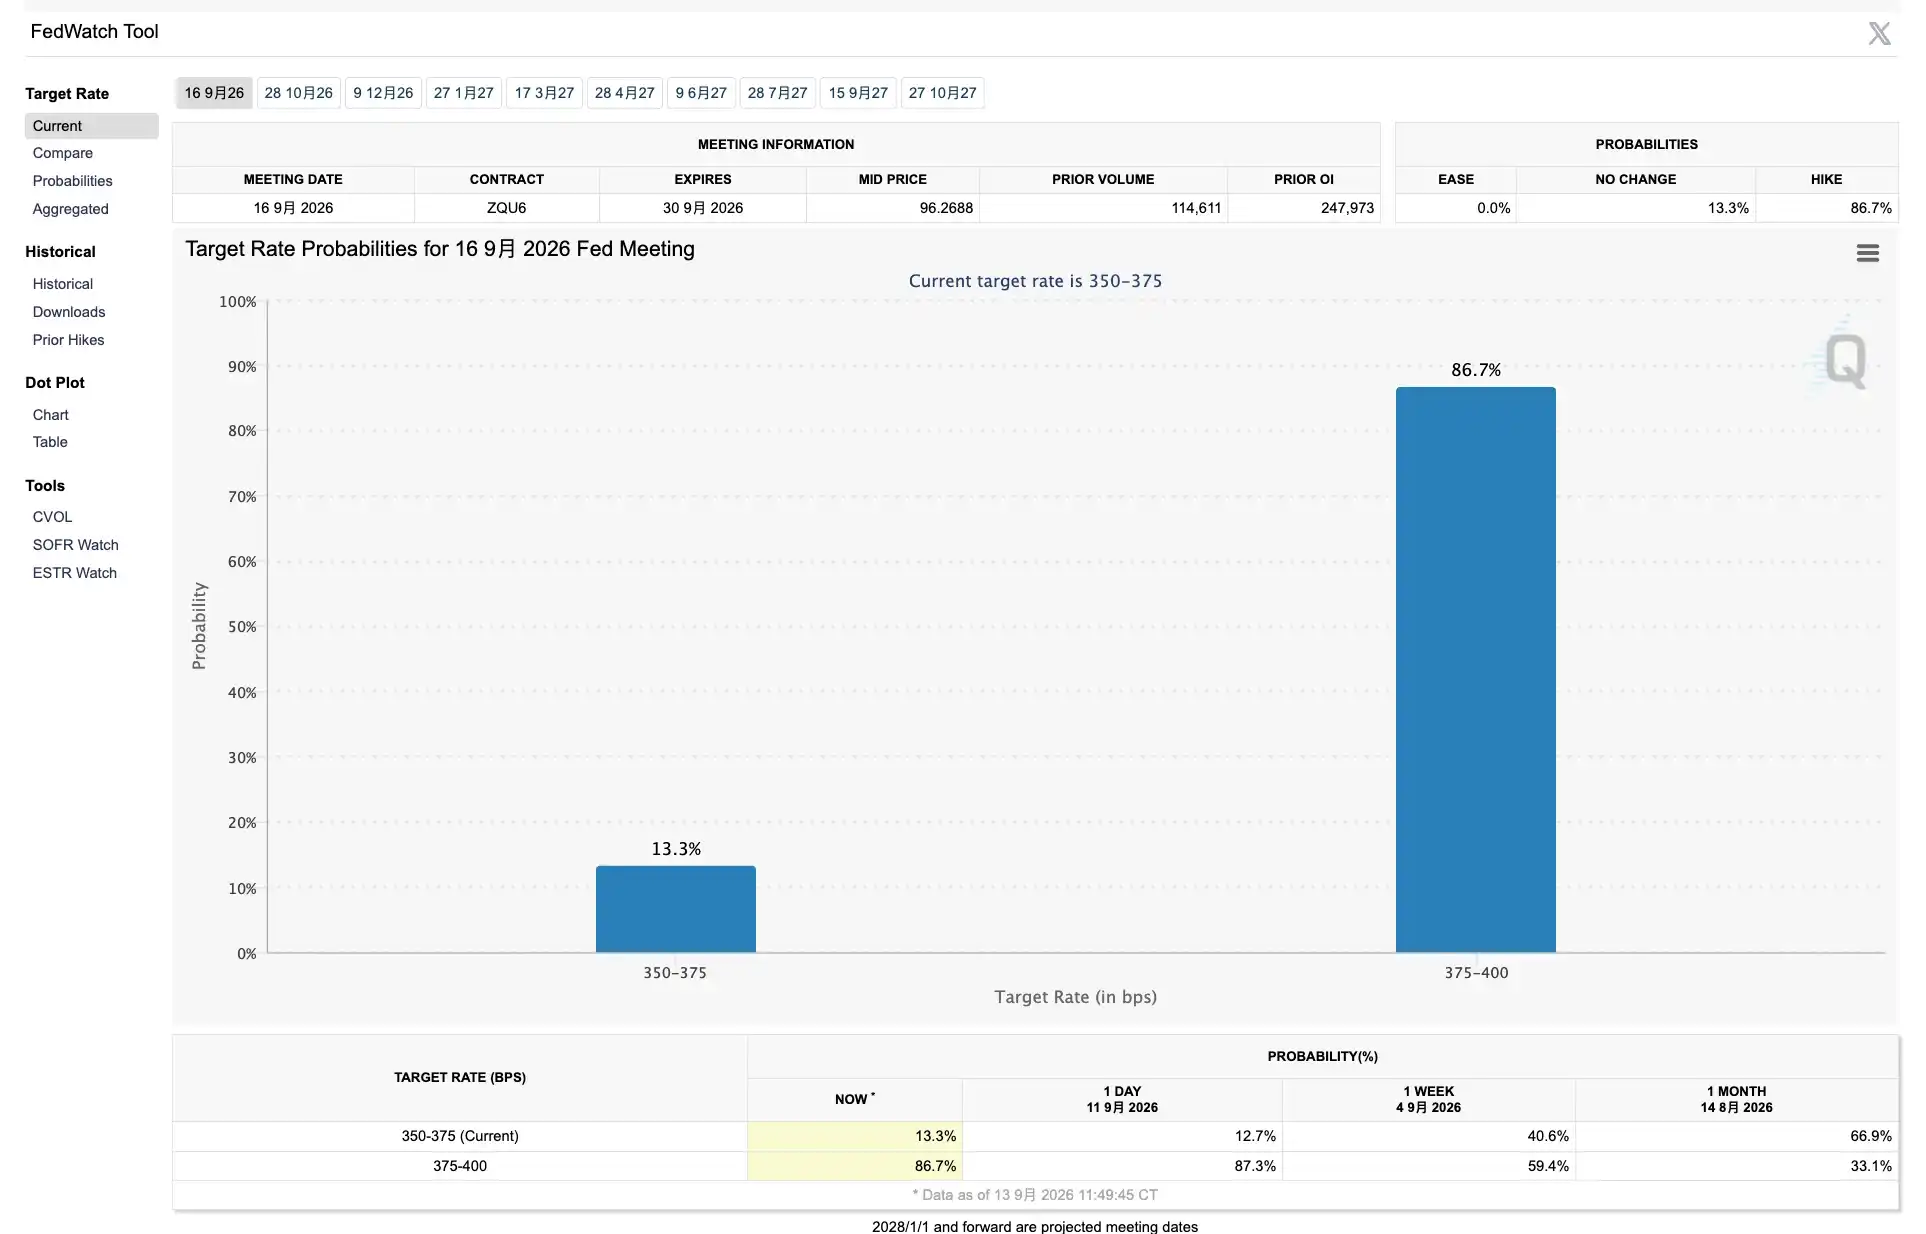Click the 1 week 40.6% cell
Screen dimensions: 1926x1234
[x=1429, y=1136]
